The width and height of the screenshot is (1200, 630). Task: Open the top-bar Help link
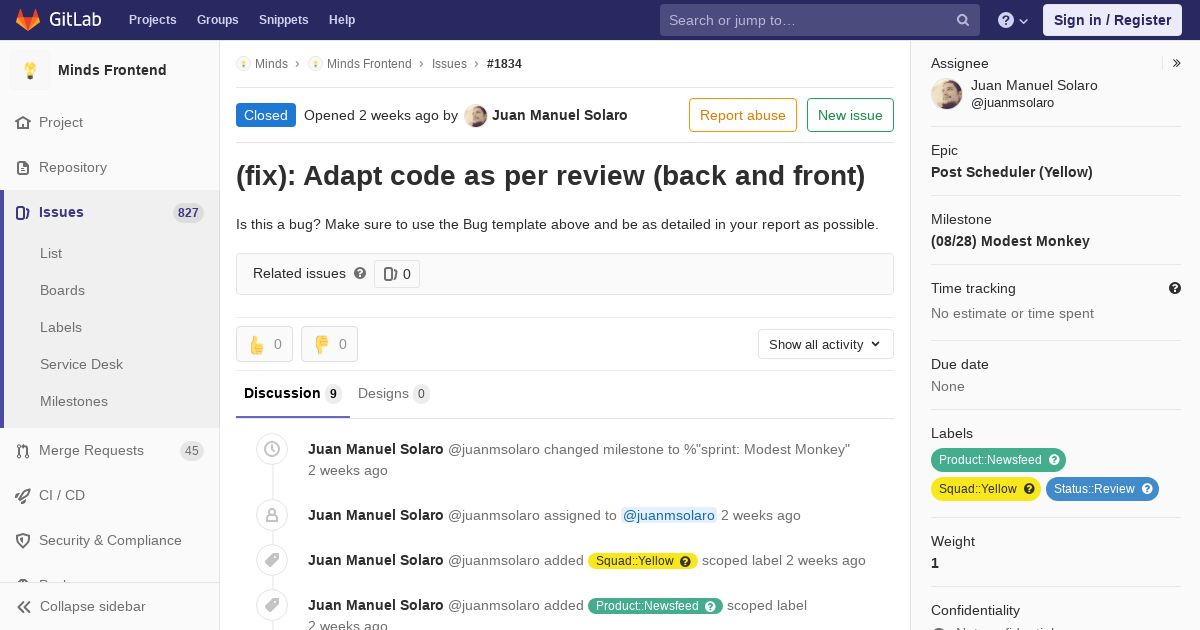point(342,20)
